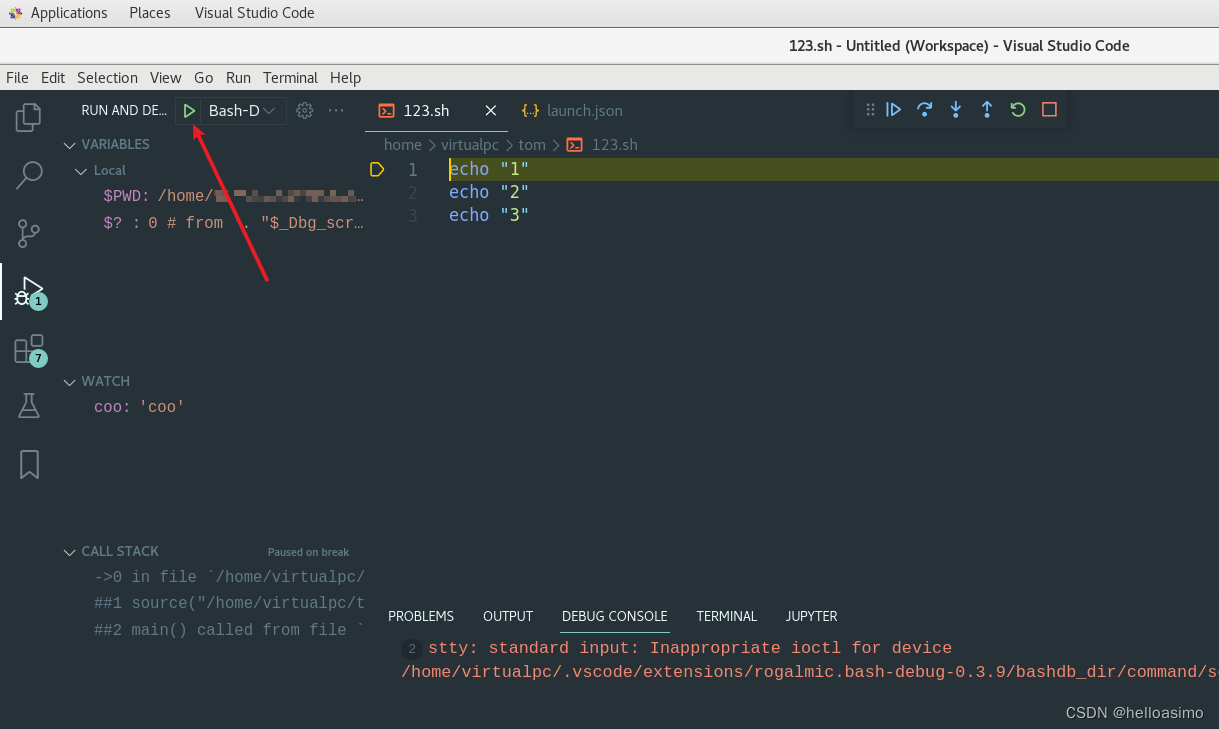This screenshot has width=1219, height=729.
Task: Open the Bookmarks view icon
Action: [29, 464]
